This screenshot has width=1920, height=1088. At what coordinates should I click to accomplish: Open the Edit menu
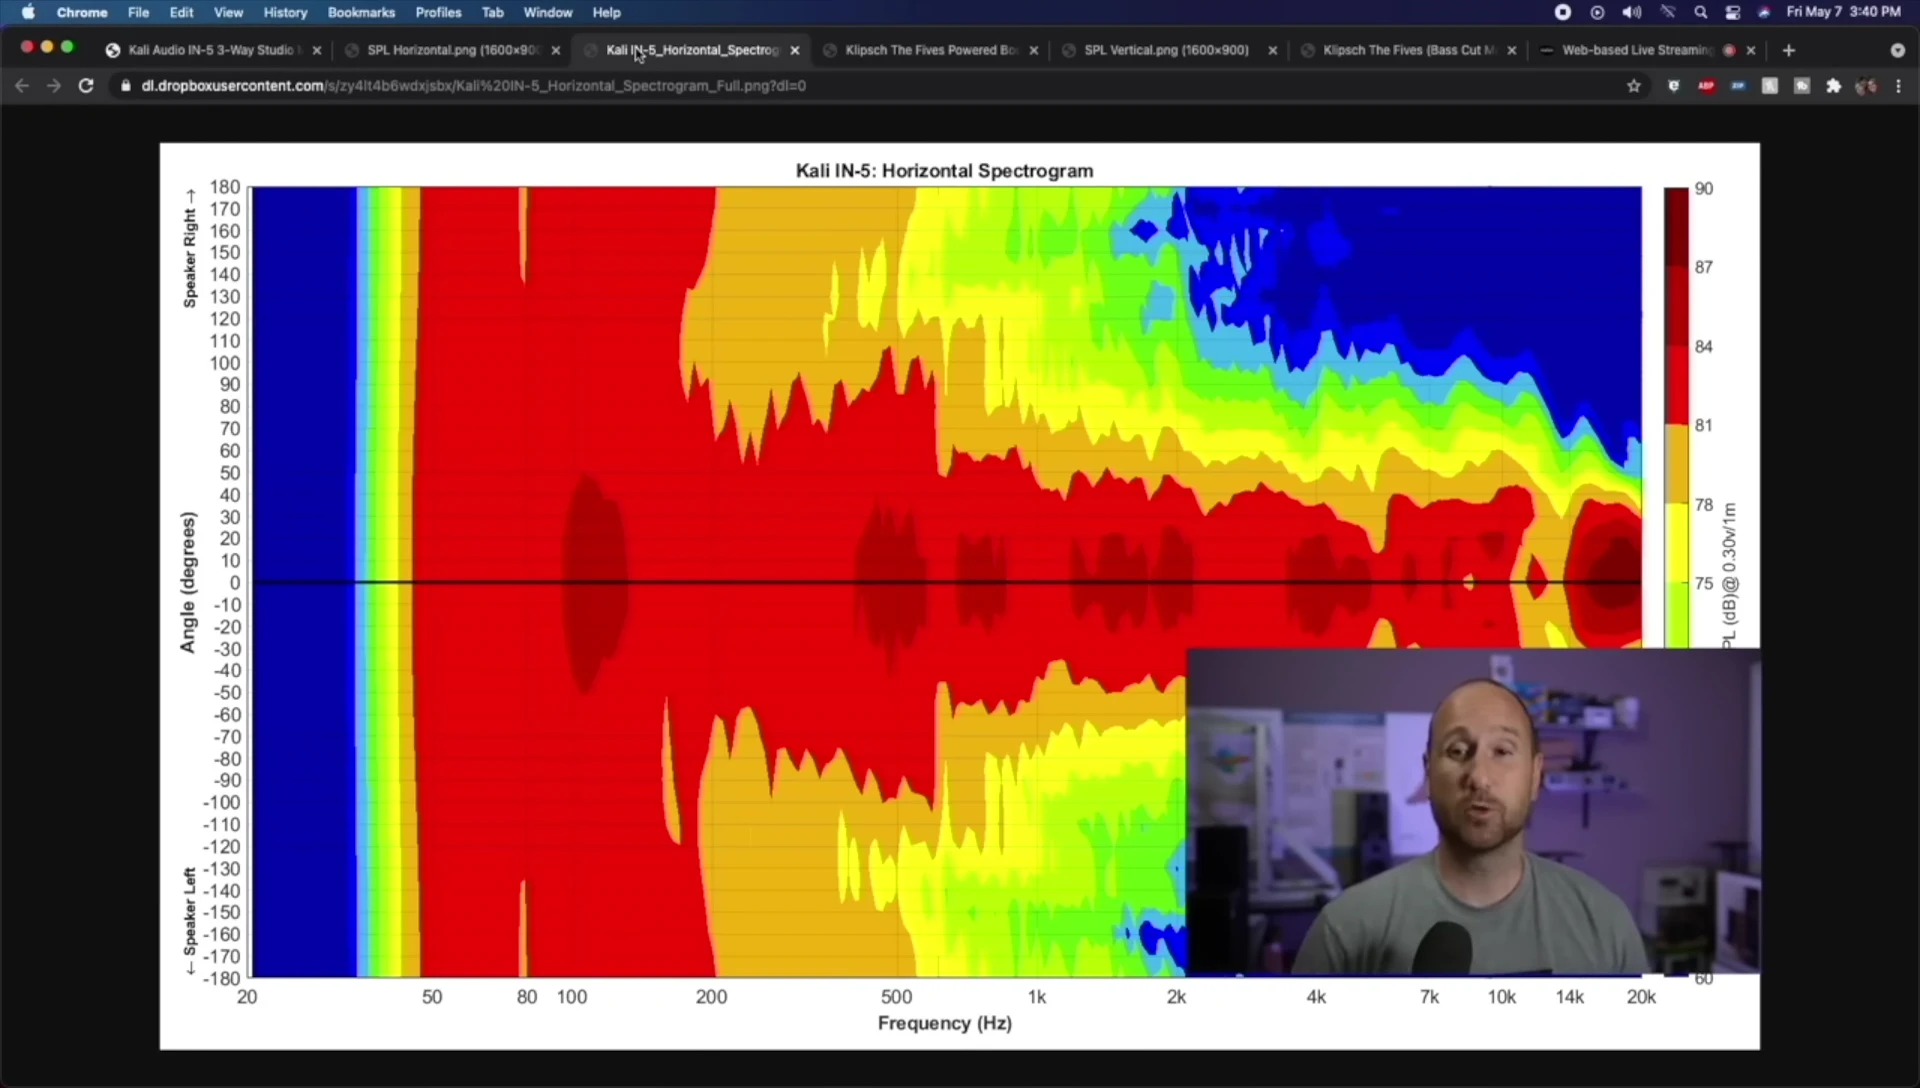click(x=181, y=12)
